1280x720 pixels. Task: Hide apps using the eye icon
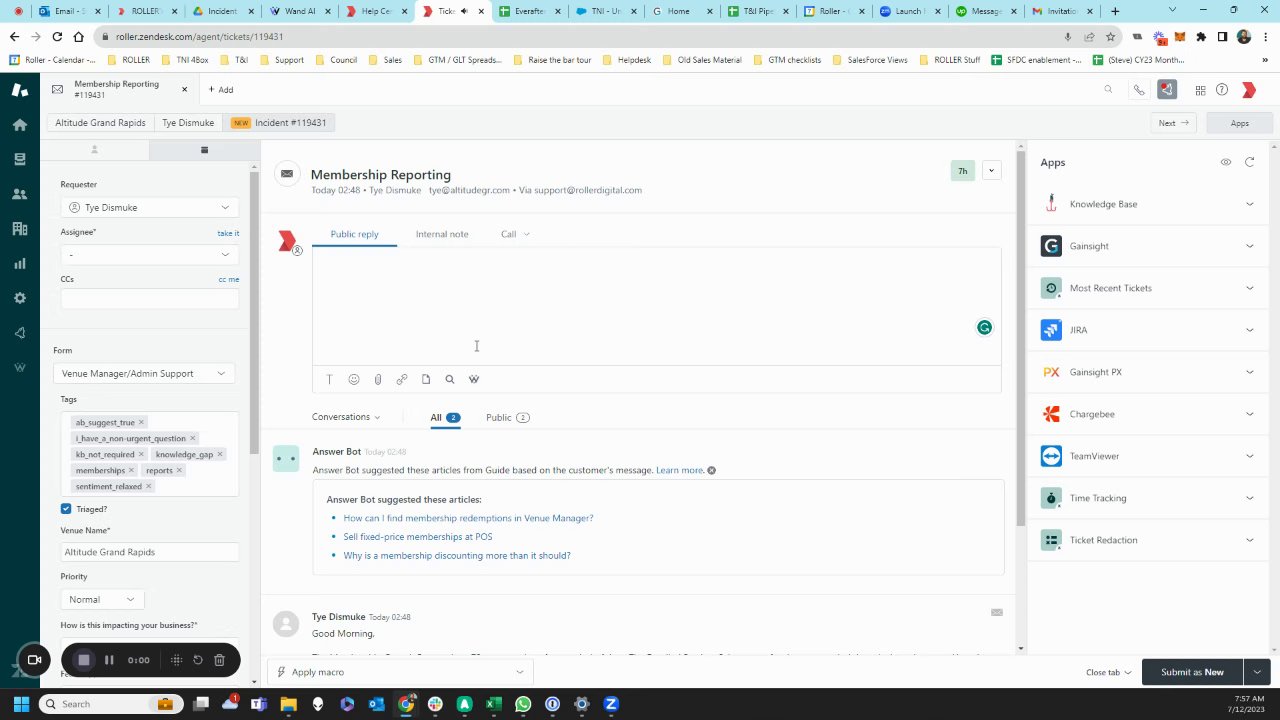tap(1226, 162)
